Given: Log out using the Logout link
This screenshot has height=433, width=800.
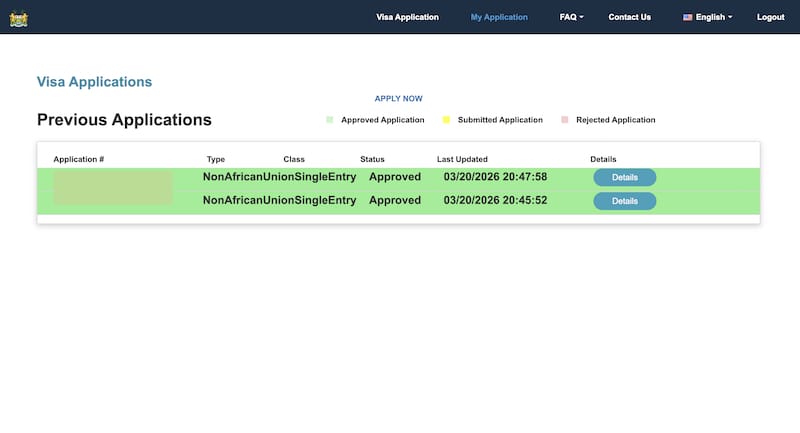Looking at the screenshot, I should (x=770, y=17).
